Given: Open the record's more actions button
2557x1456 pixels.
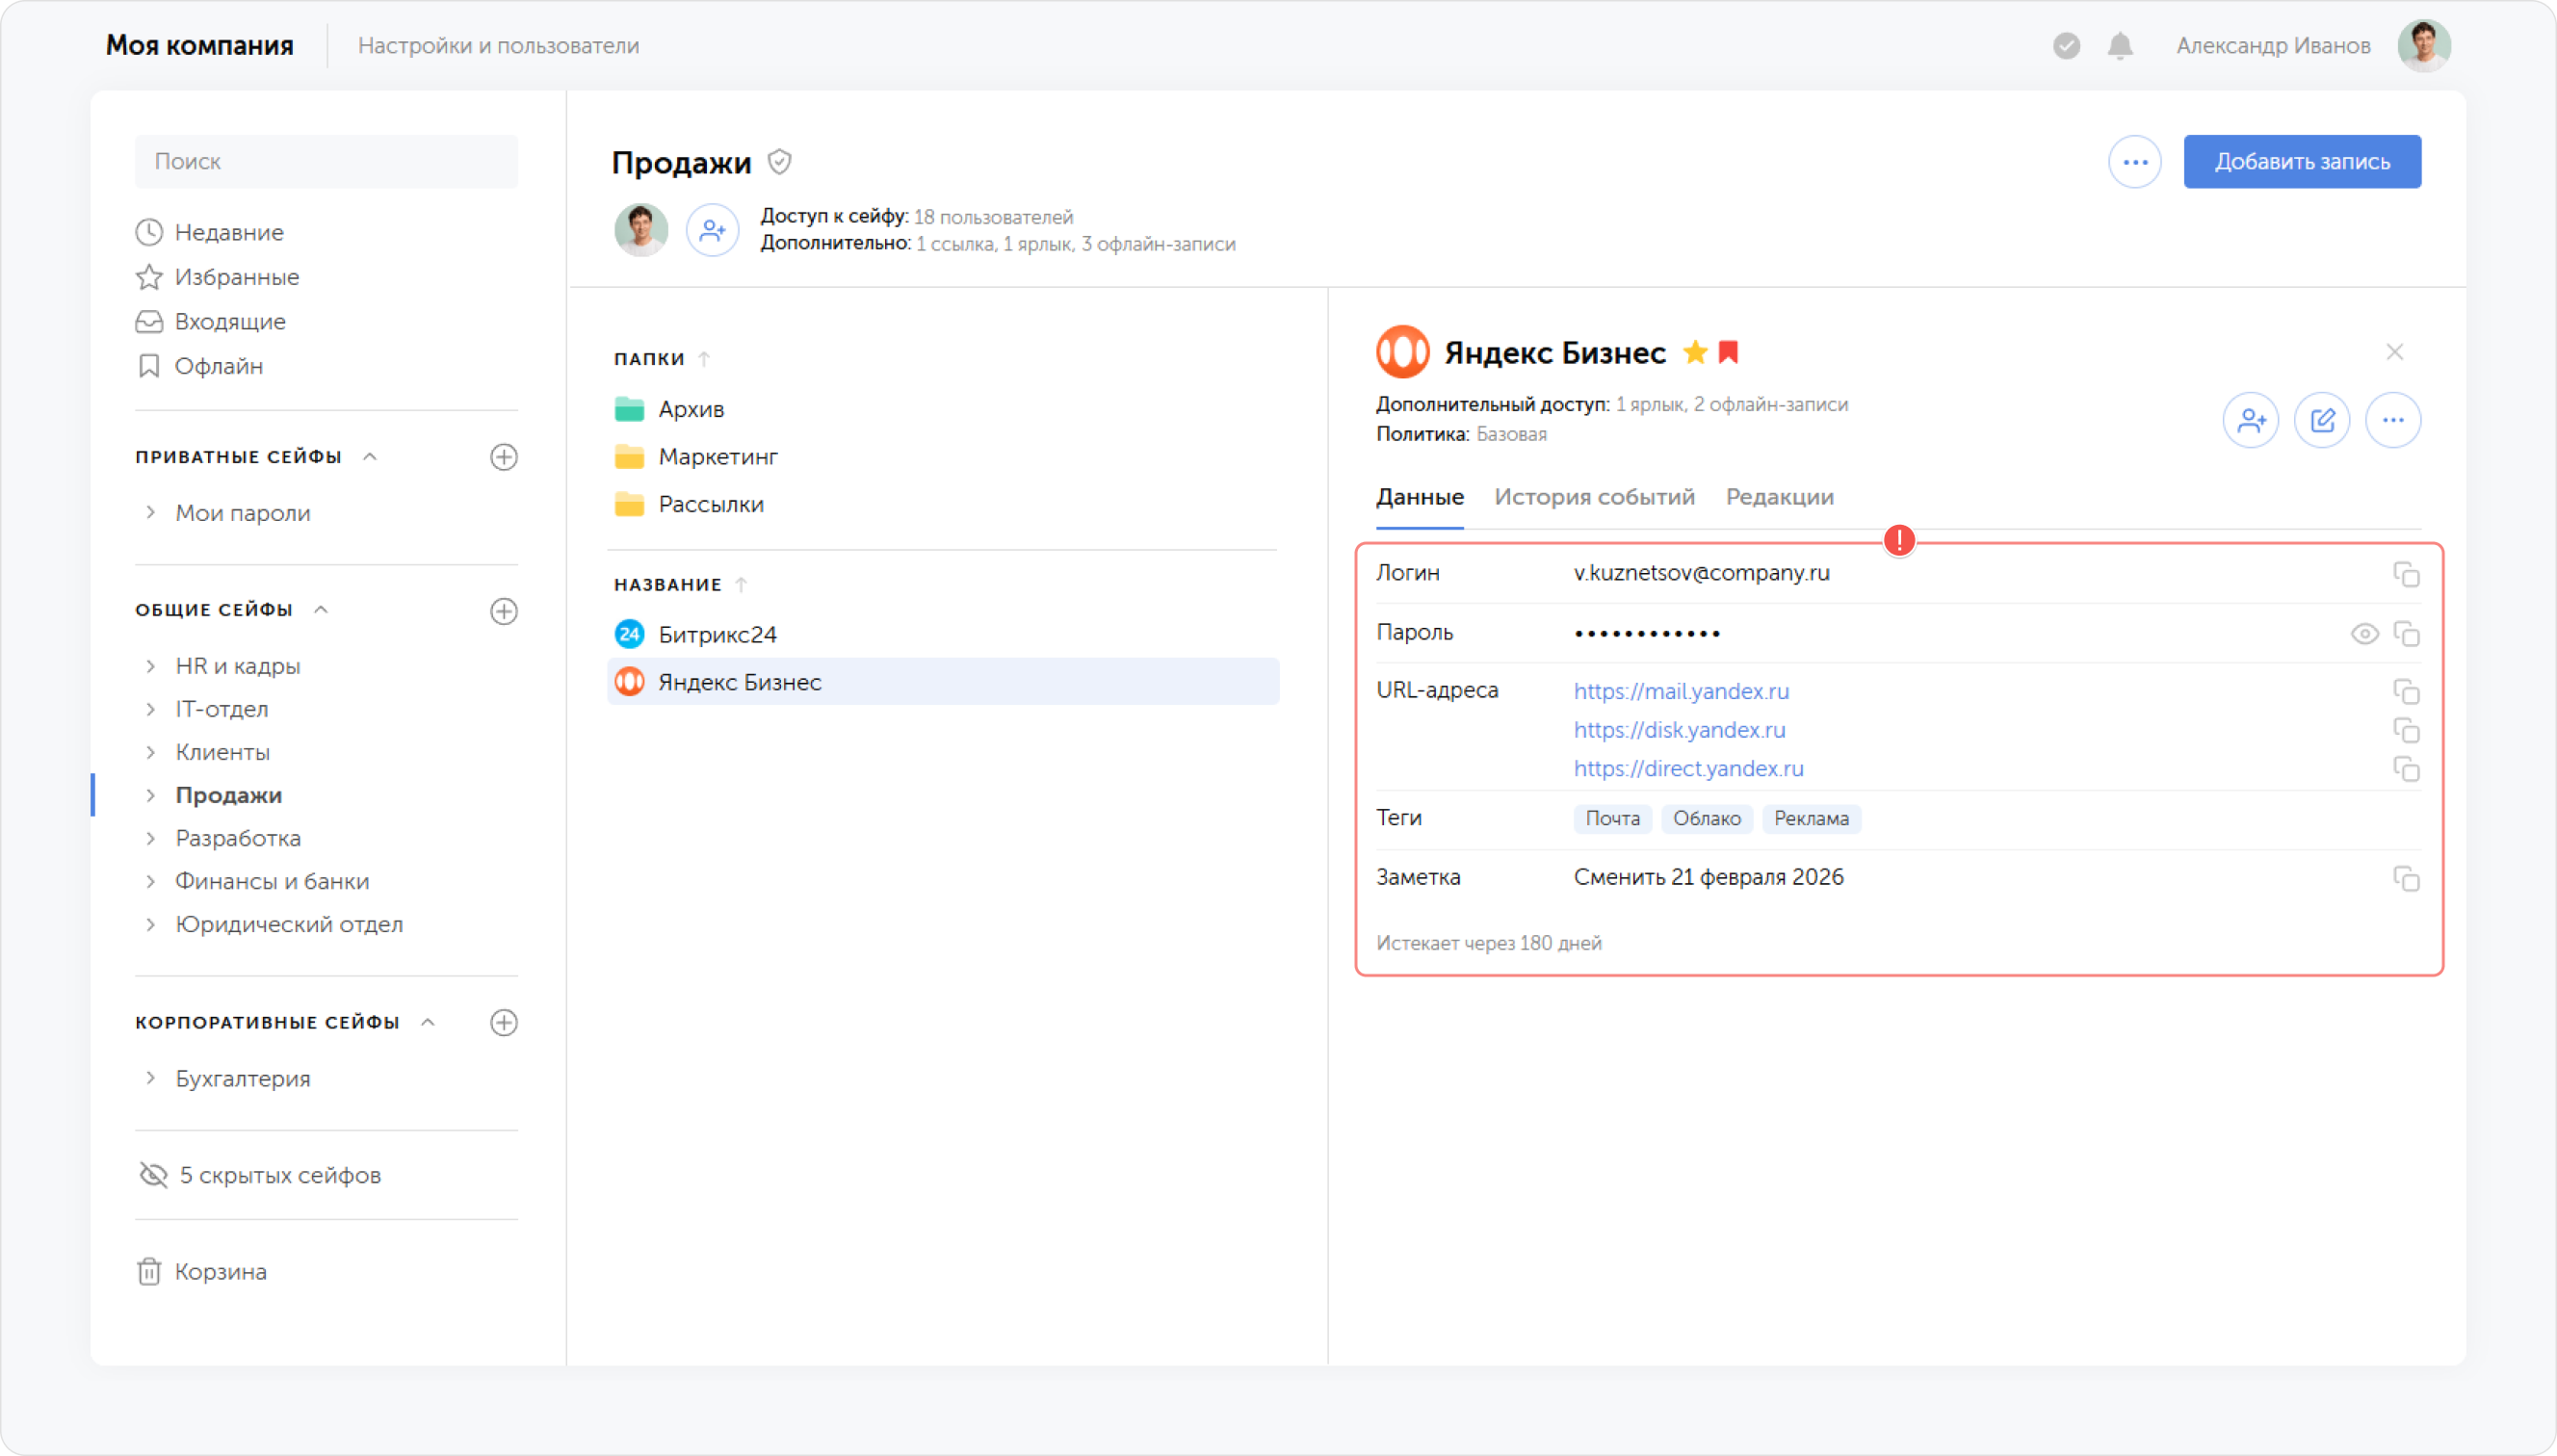Looking at the screenshot, I should (2392, 420).
